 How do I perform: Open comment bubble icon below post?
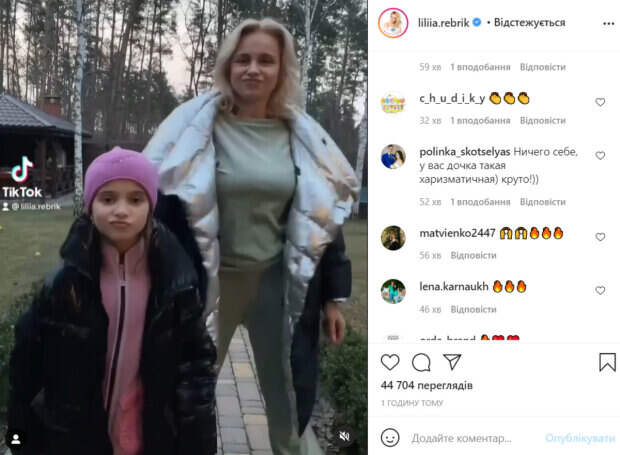[421, 362]
